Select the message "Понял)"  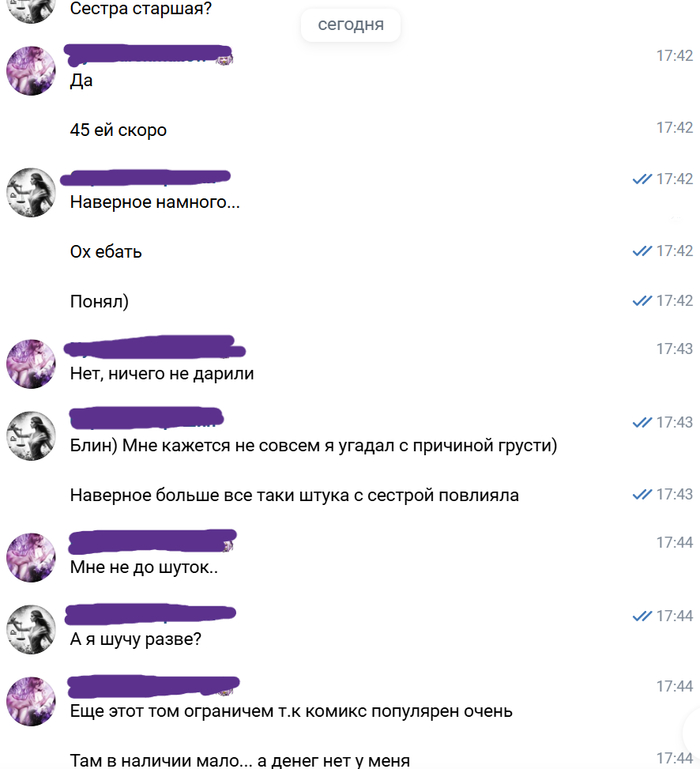pyautogui.click(x=100, y=301)
